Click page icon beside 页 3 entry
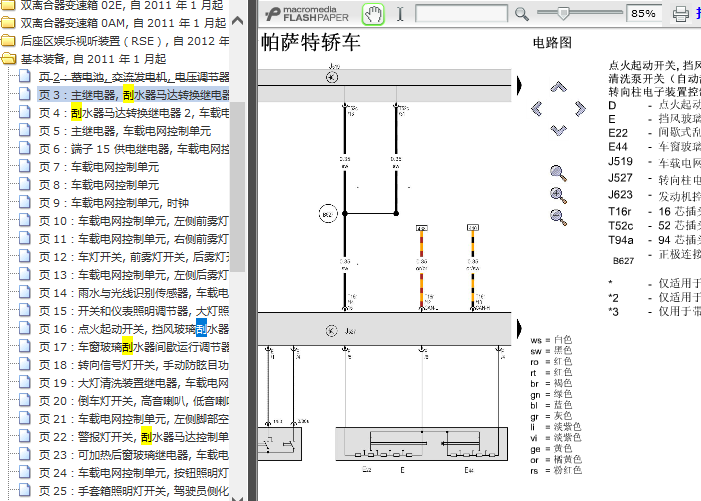This screenshot has height=501, width=701. tap(25, 94)
